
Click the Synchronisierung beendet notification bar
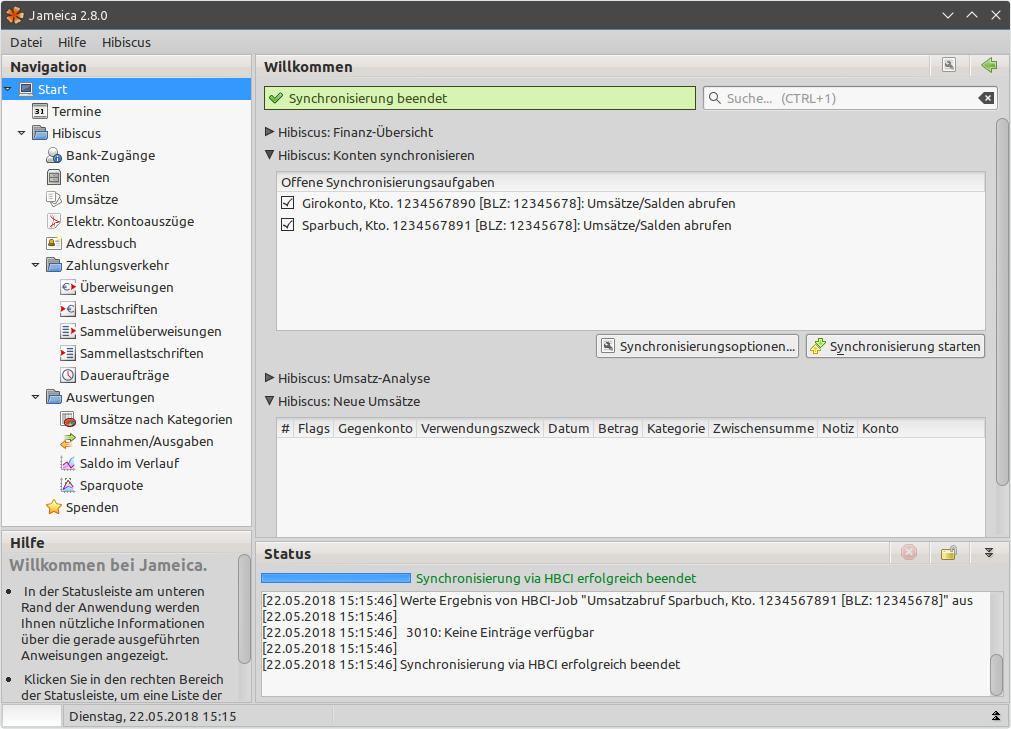[x=480, y=98]
